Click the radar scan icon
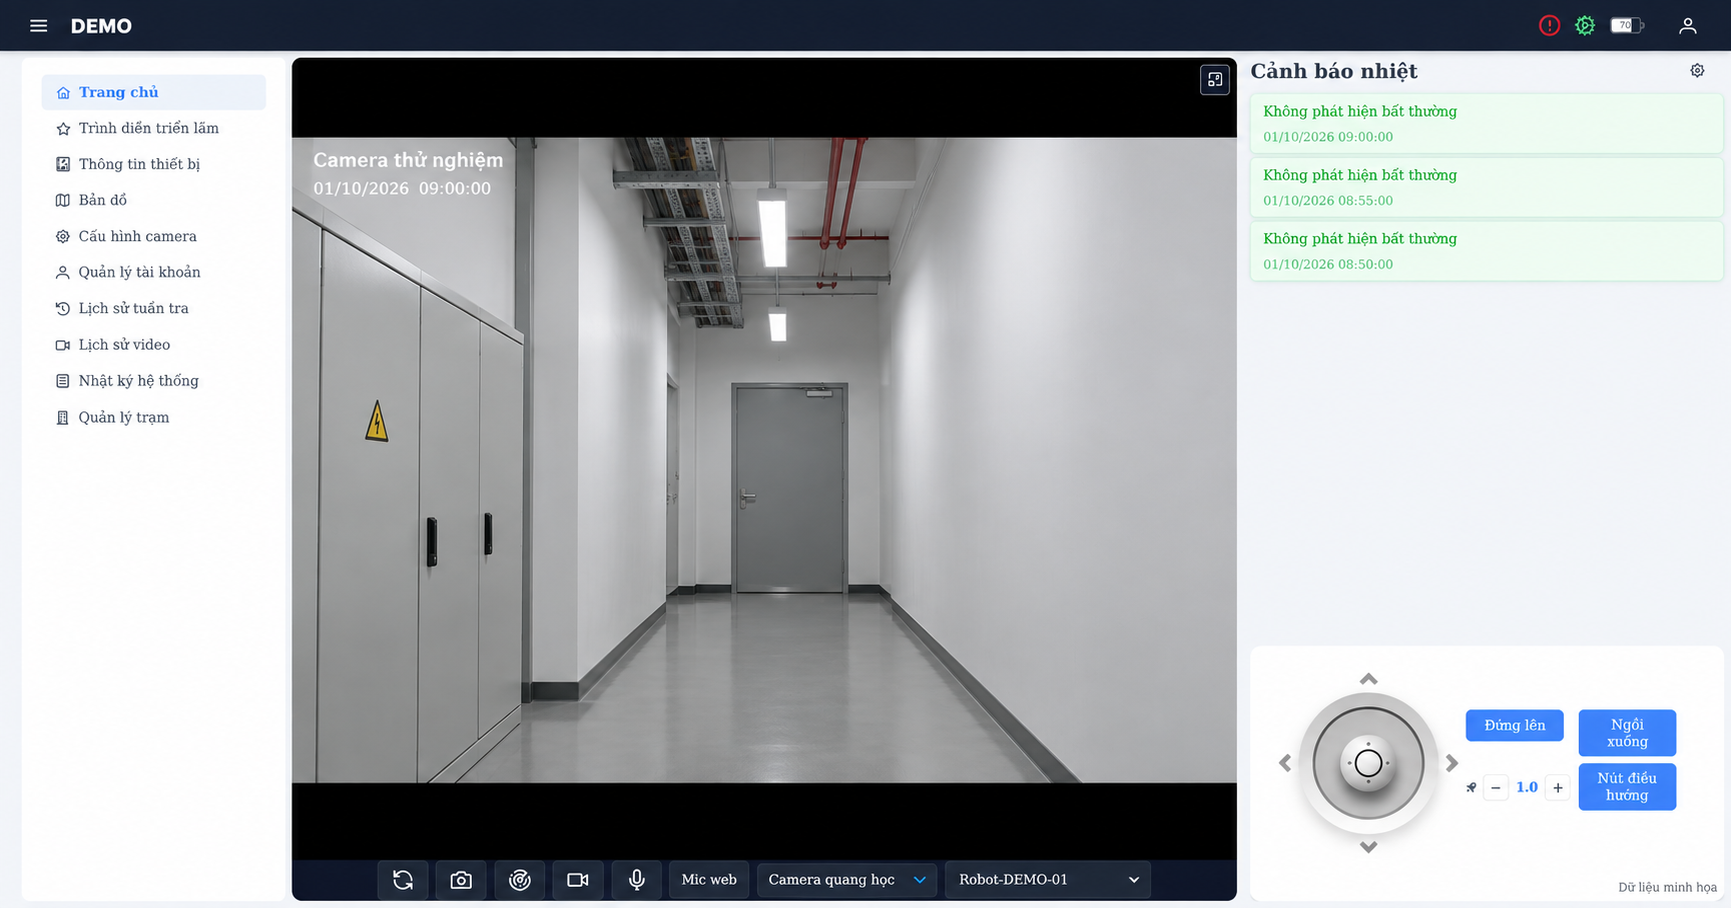1731x908 pixels. tap(520, 880)
